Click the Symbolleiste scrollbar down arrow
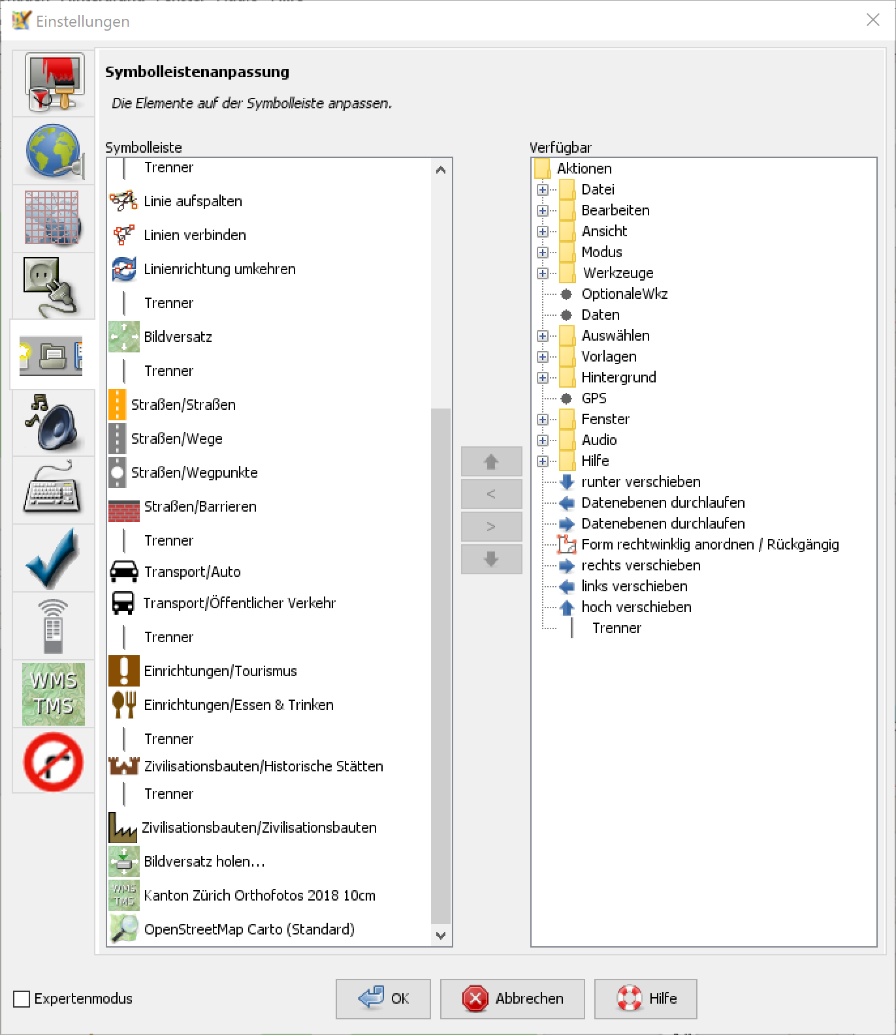Screen dimensions: 896x1035 [440, 936]
